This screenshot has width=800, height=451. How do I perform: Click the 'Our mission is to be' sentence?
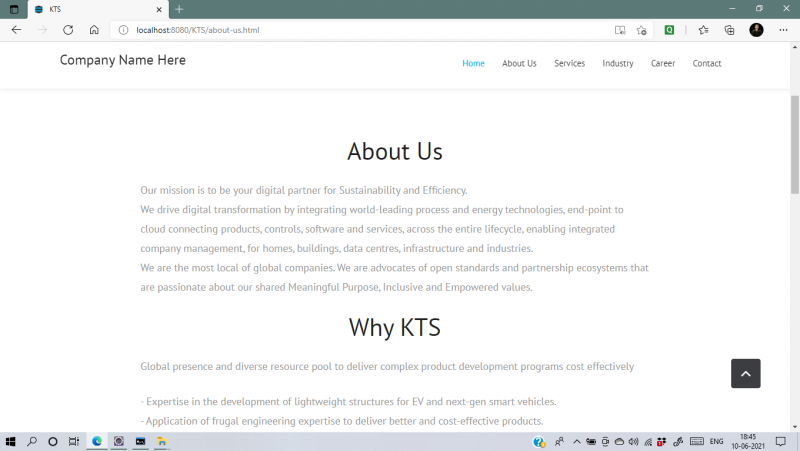(x=304, y=190)
